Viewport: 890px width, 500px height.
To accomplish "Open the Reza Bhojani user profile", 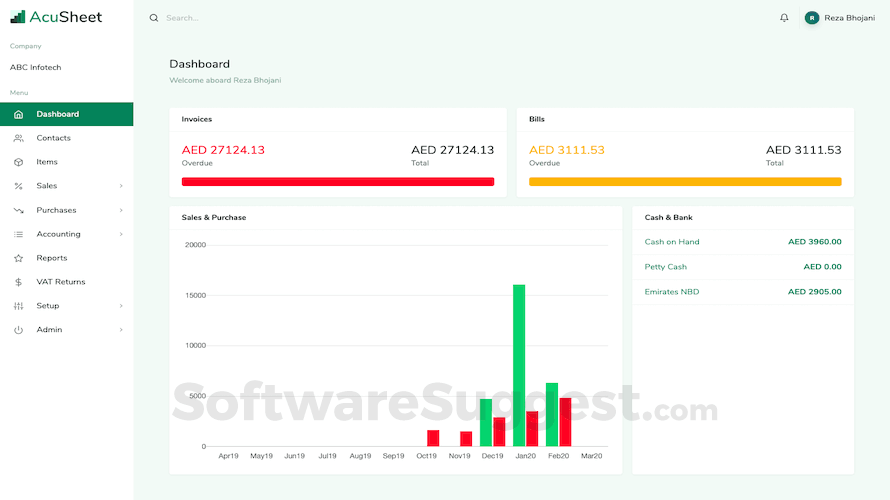I will click(x=839, y=18).
